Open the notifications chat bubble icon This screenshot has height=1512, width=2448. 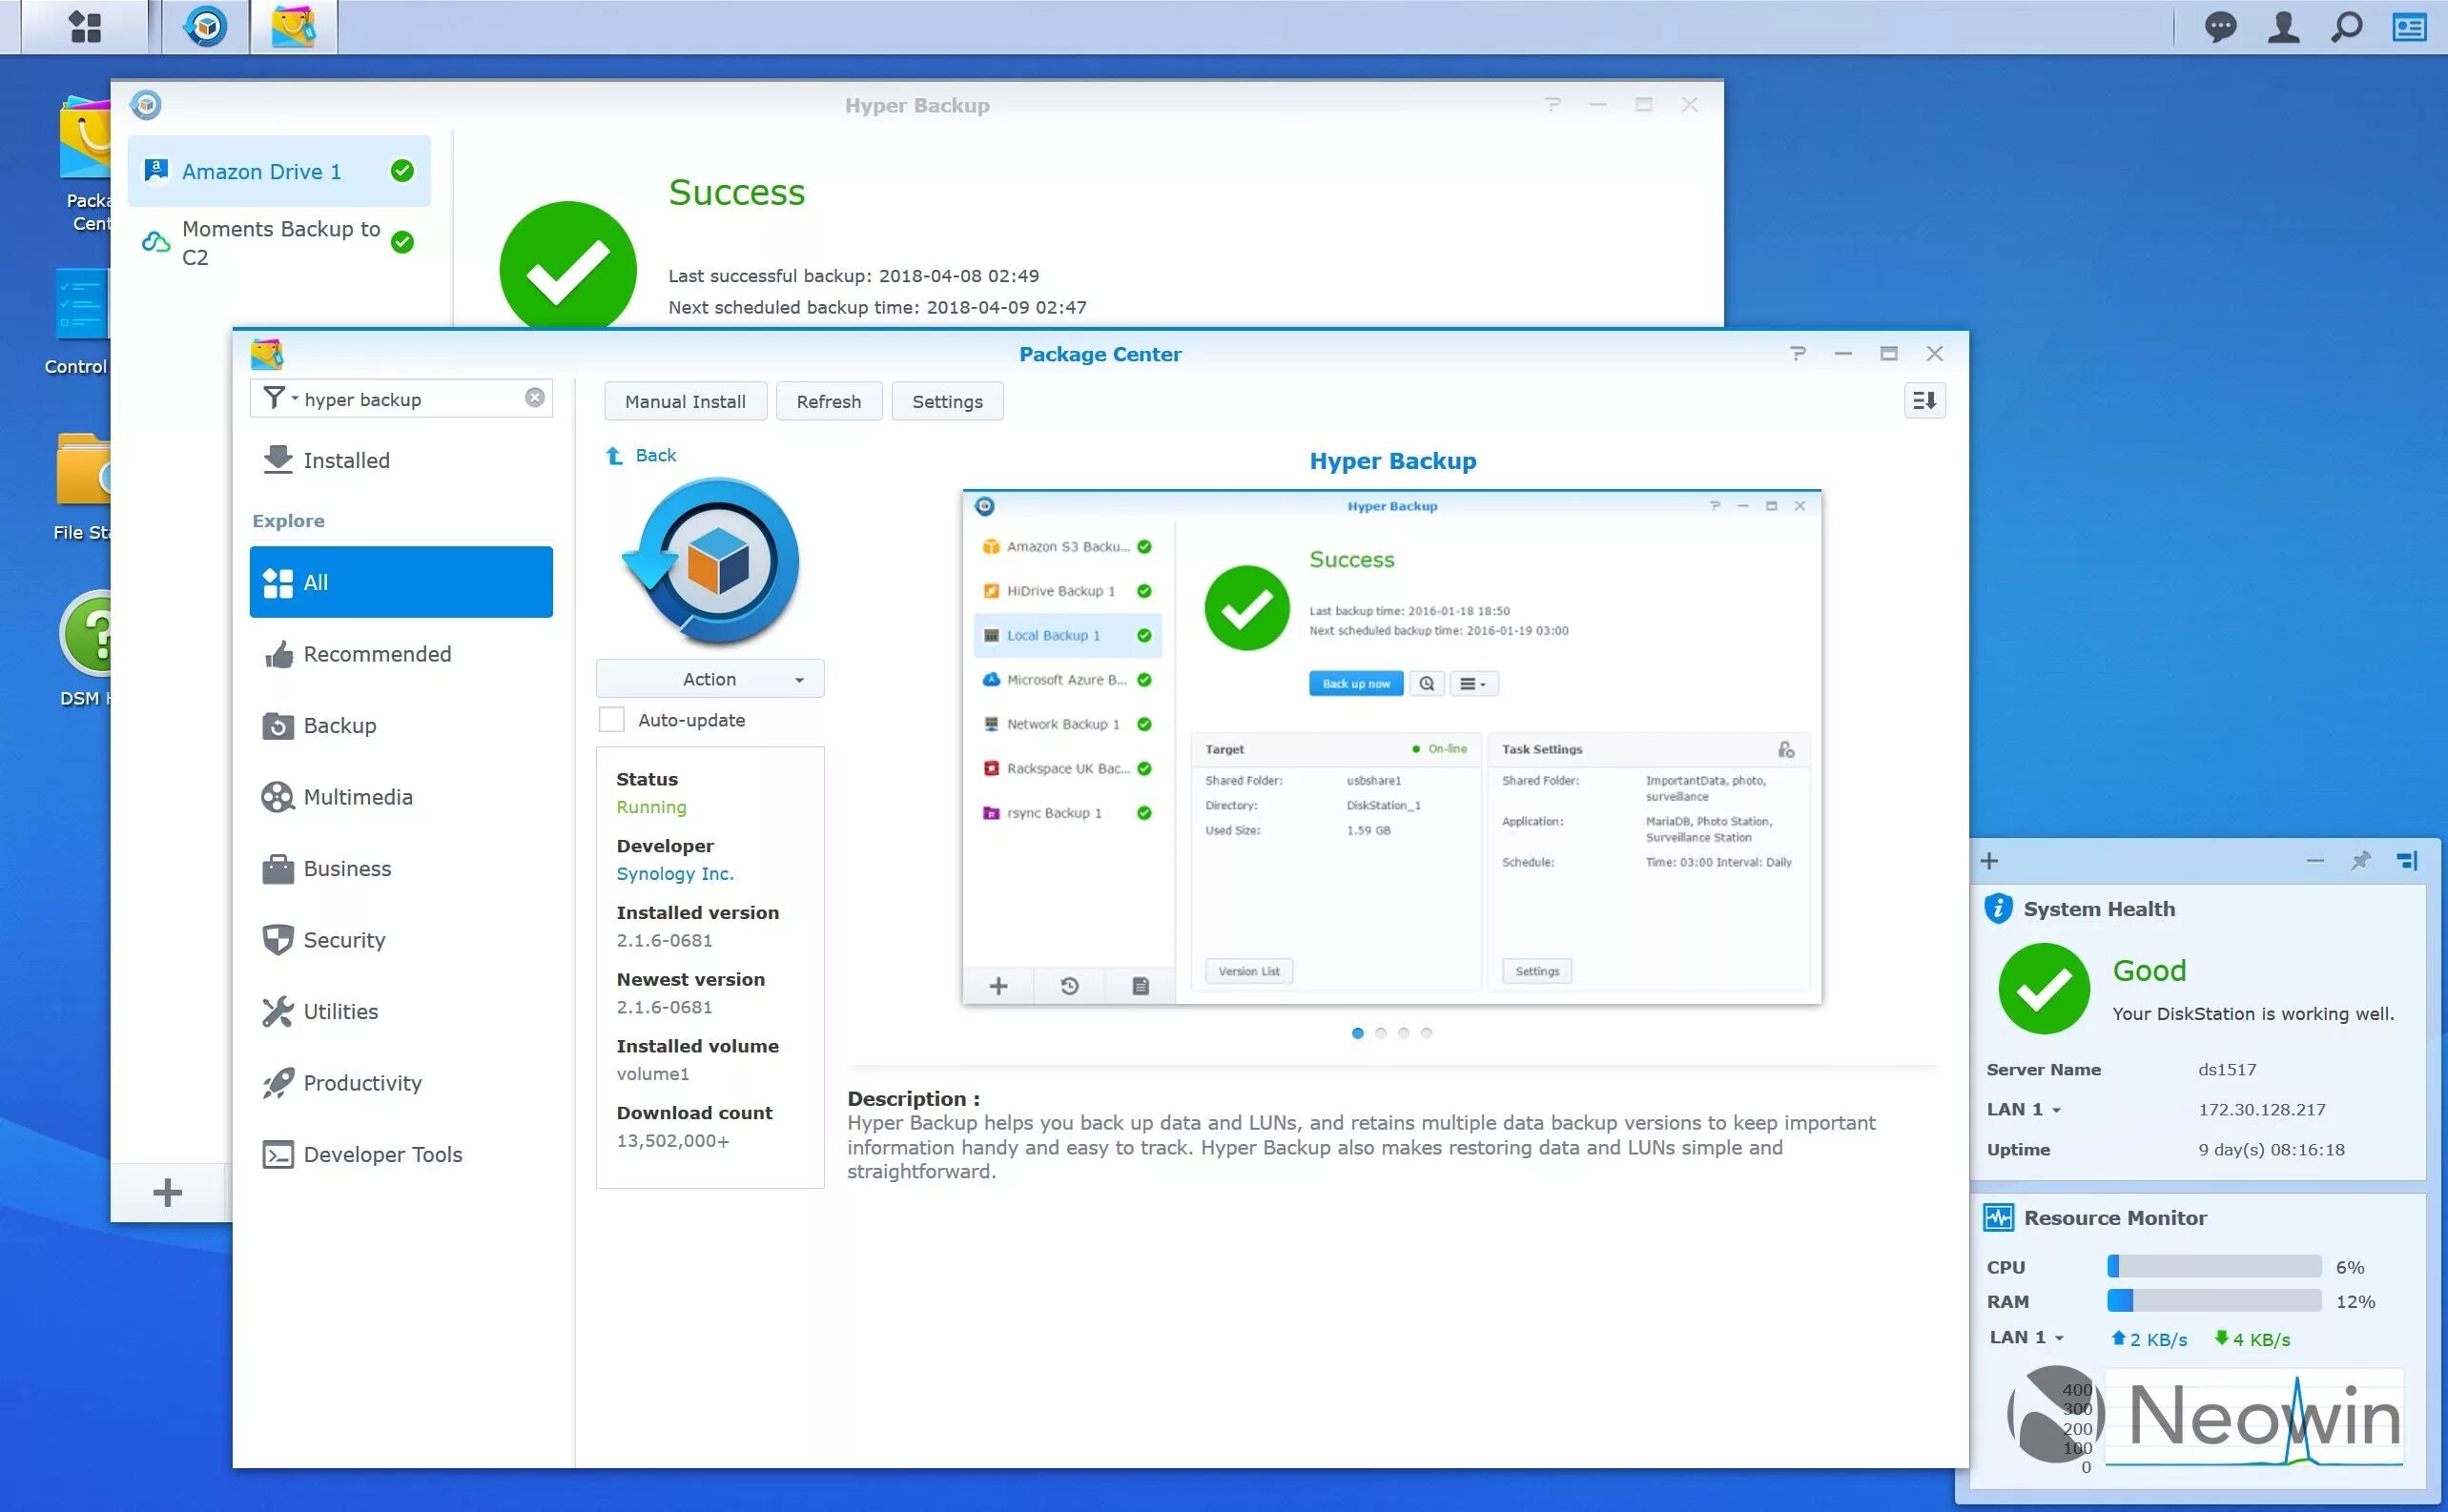(2220, 27)
